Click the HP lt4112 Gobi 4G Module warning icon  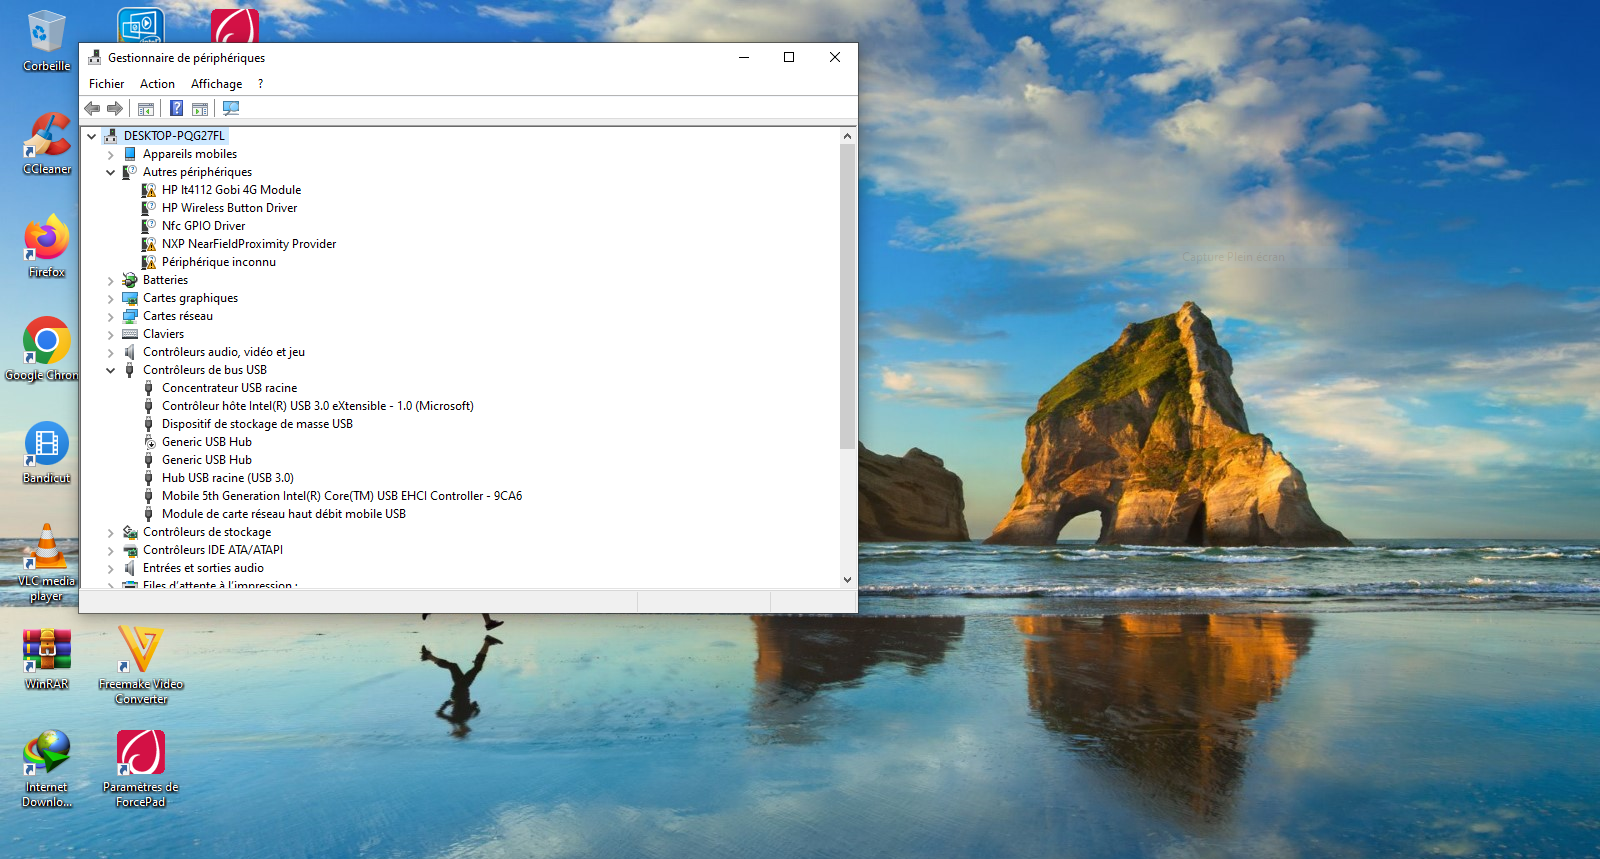click(x=149, y=190)
